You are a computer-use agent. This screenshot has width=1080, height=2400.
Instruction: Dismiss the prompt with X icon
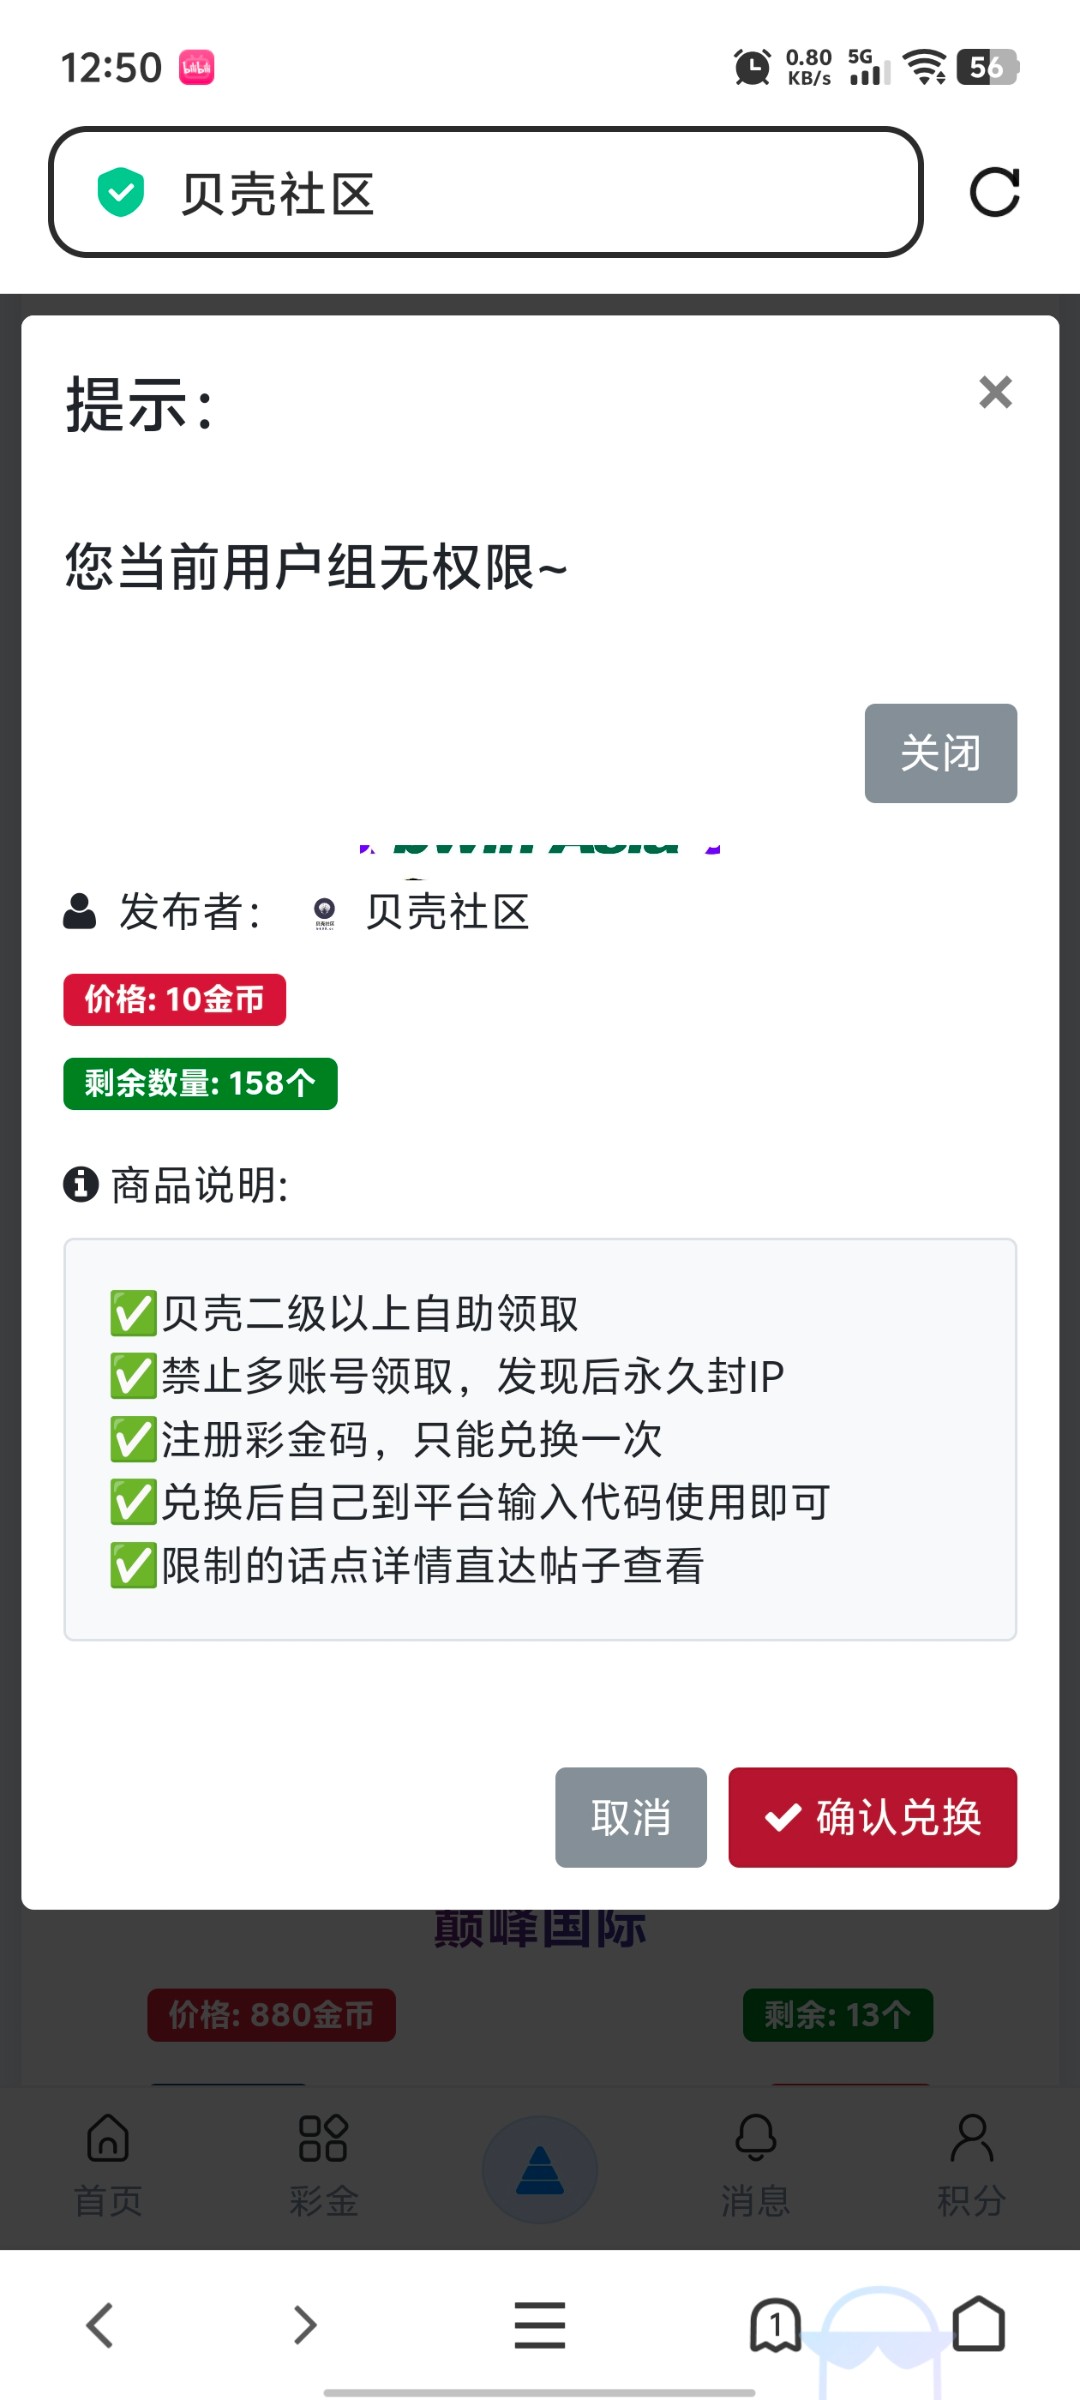point(995,392)
